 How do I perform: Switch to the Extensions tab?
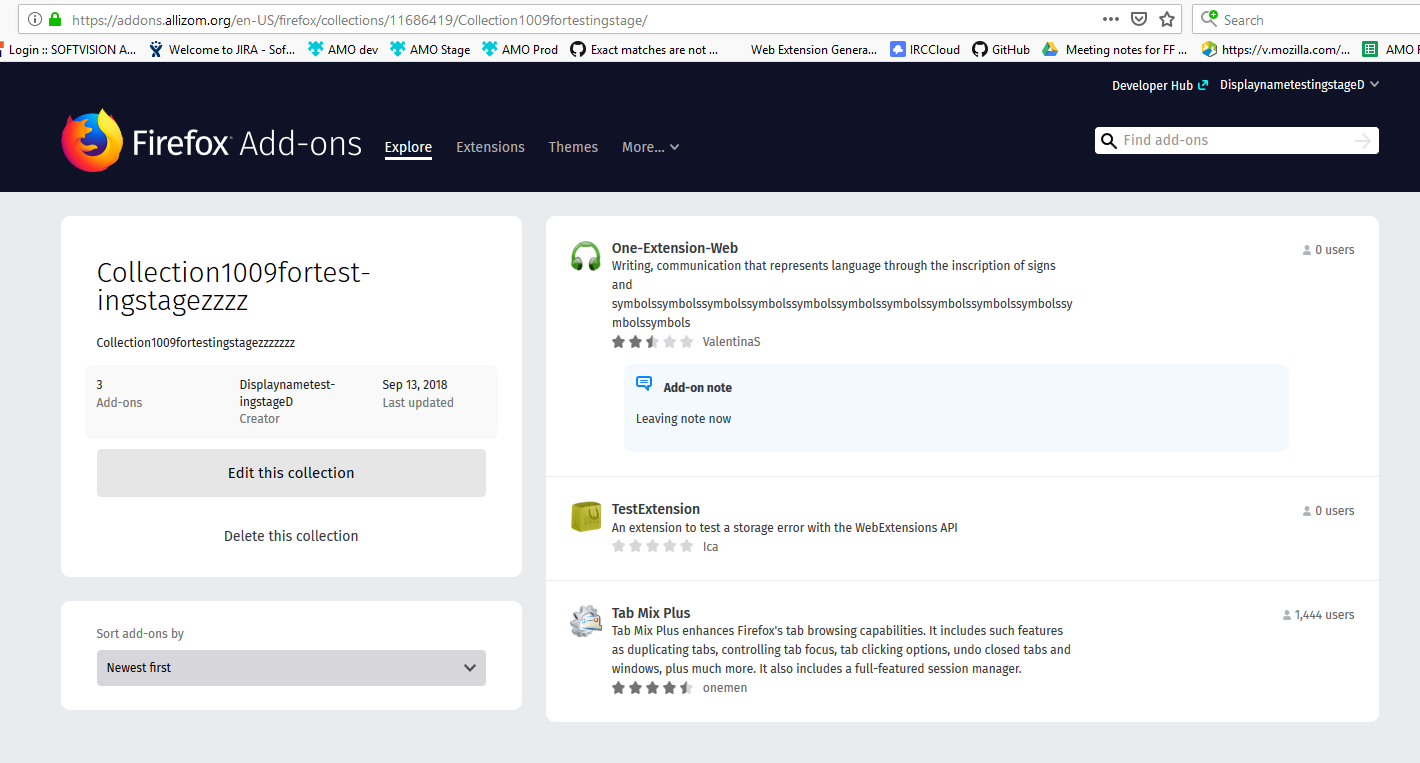point(490,147)
